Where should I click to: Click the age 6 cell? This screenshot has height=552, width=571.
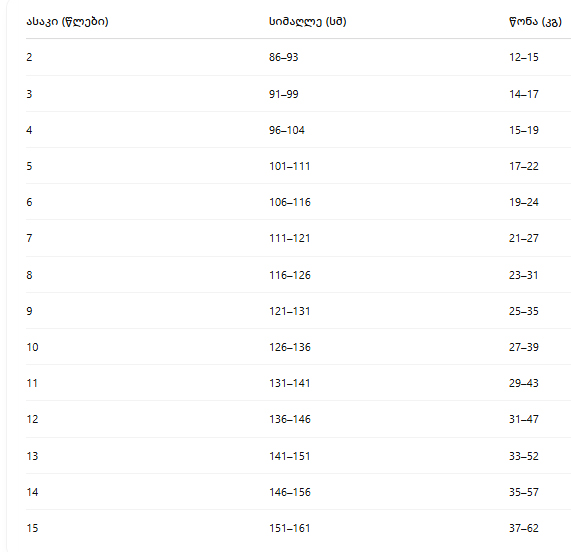point(29,202)
